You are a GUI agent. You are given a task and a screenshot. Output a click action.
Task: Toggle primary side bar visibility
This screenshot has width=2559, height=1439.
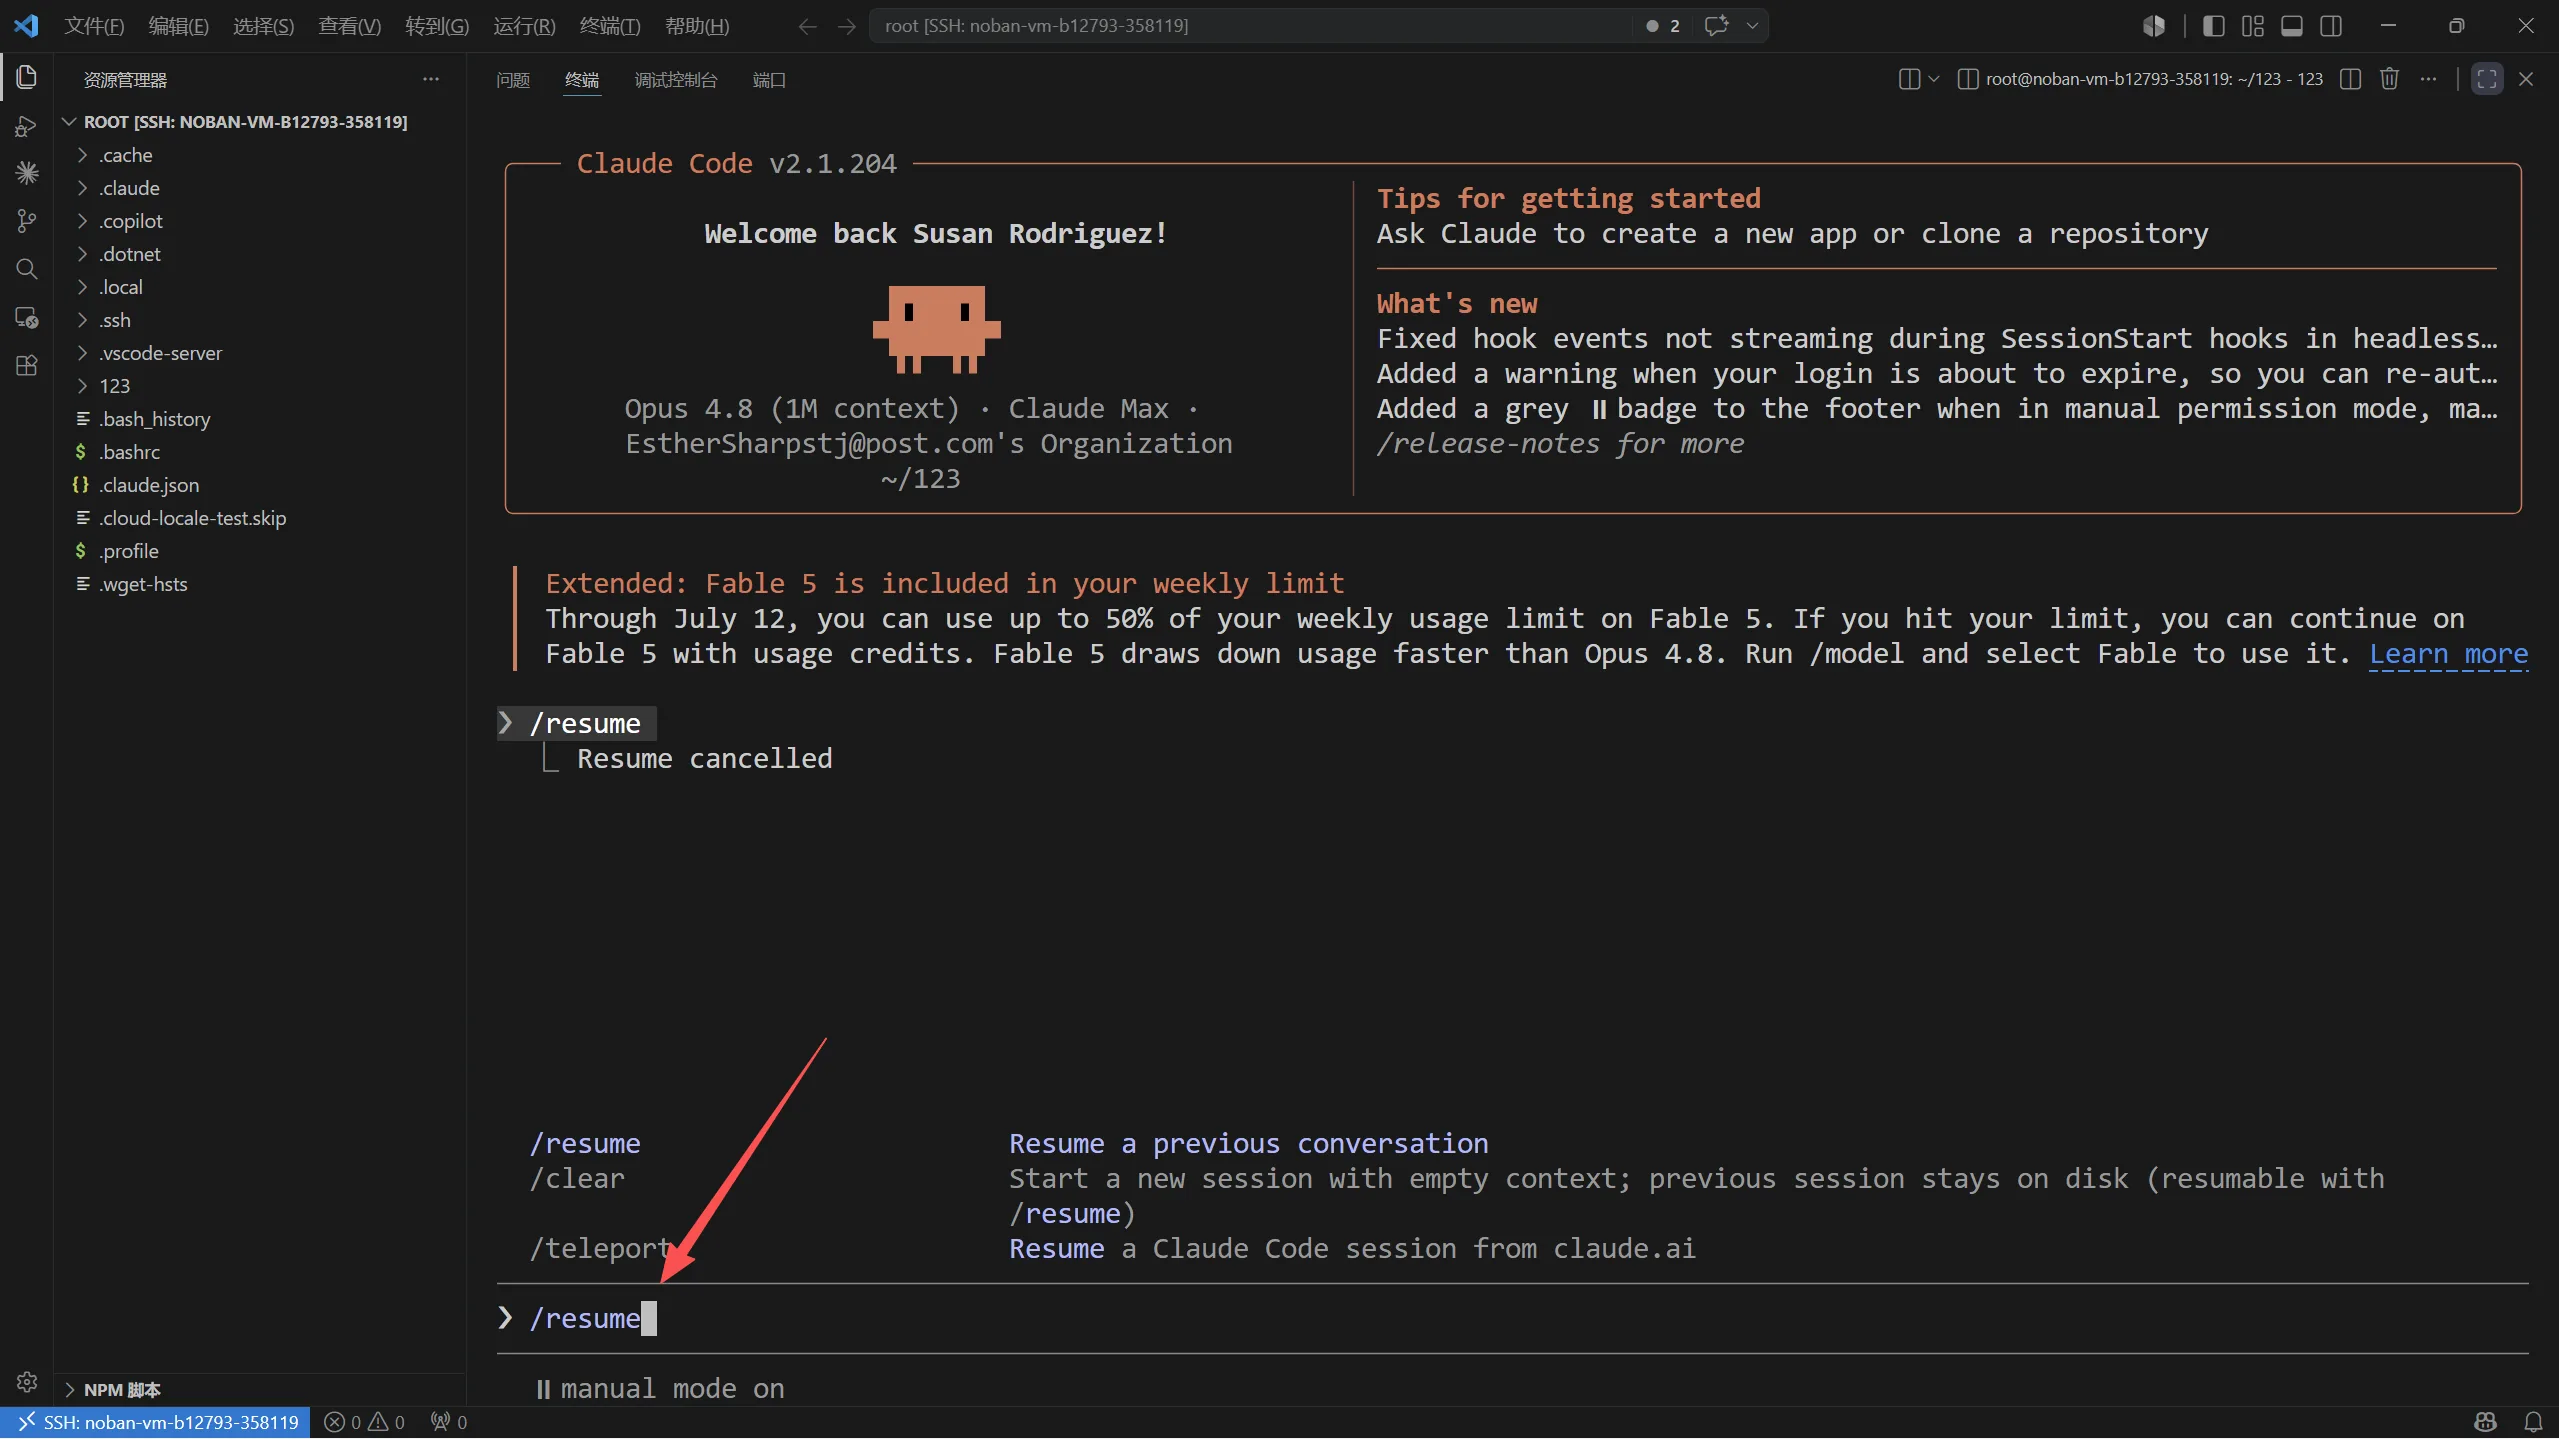pos(2213,26)
